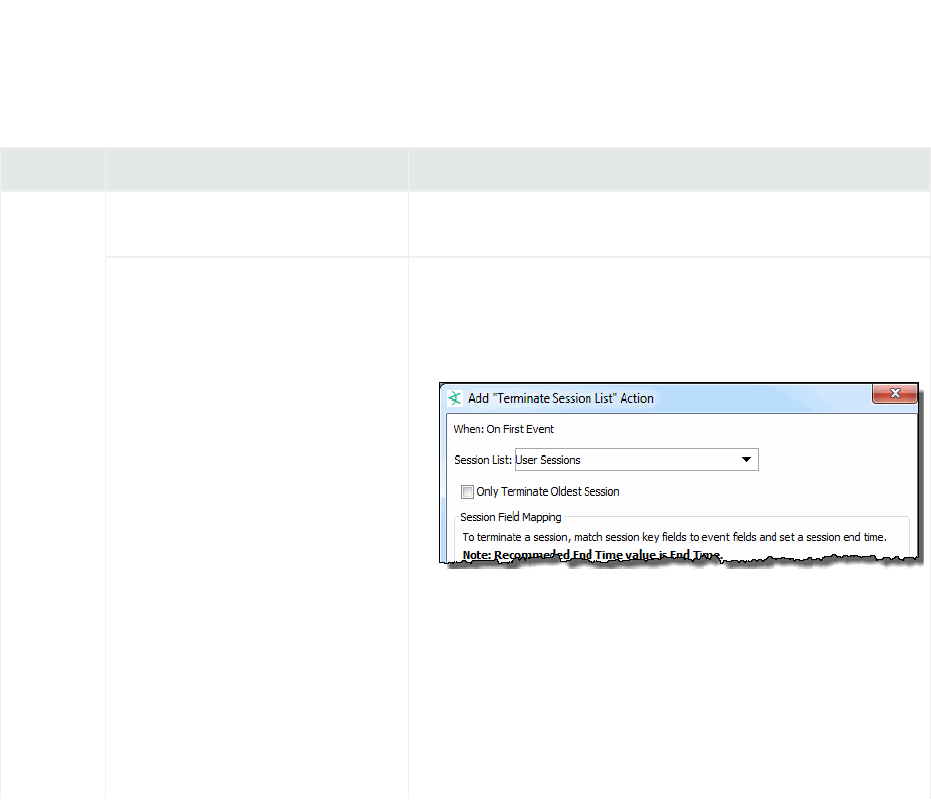
Task: Click the 'Session Field Mapping' group label
Action: [x=511, y=517]
